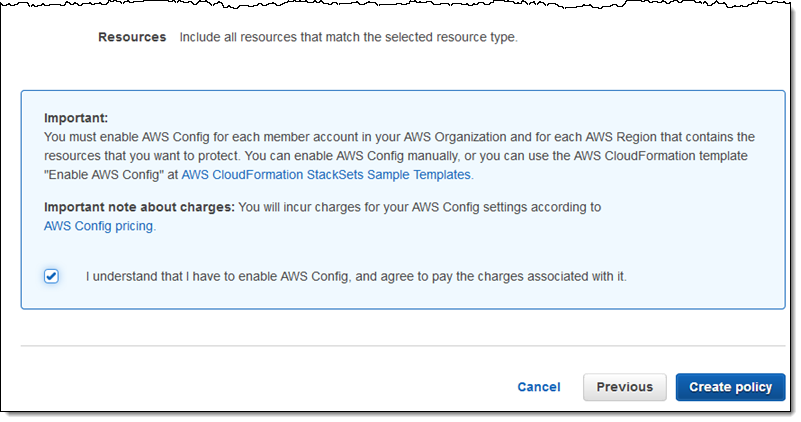Go back with the Previous button
The image size is (801, 422).
[x=625, y=387]
